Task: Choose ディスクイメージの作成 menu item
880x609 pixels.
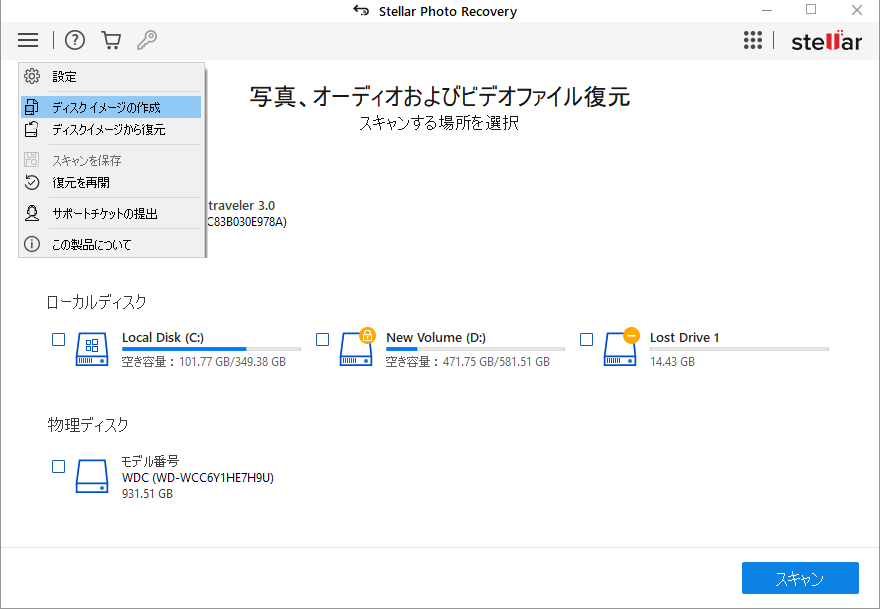Action: coord(111,107)
